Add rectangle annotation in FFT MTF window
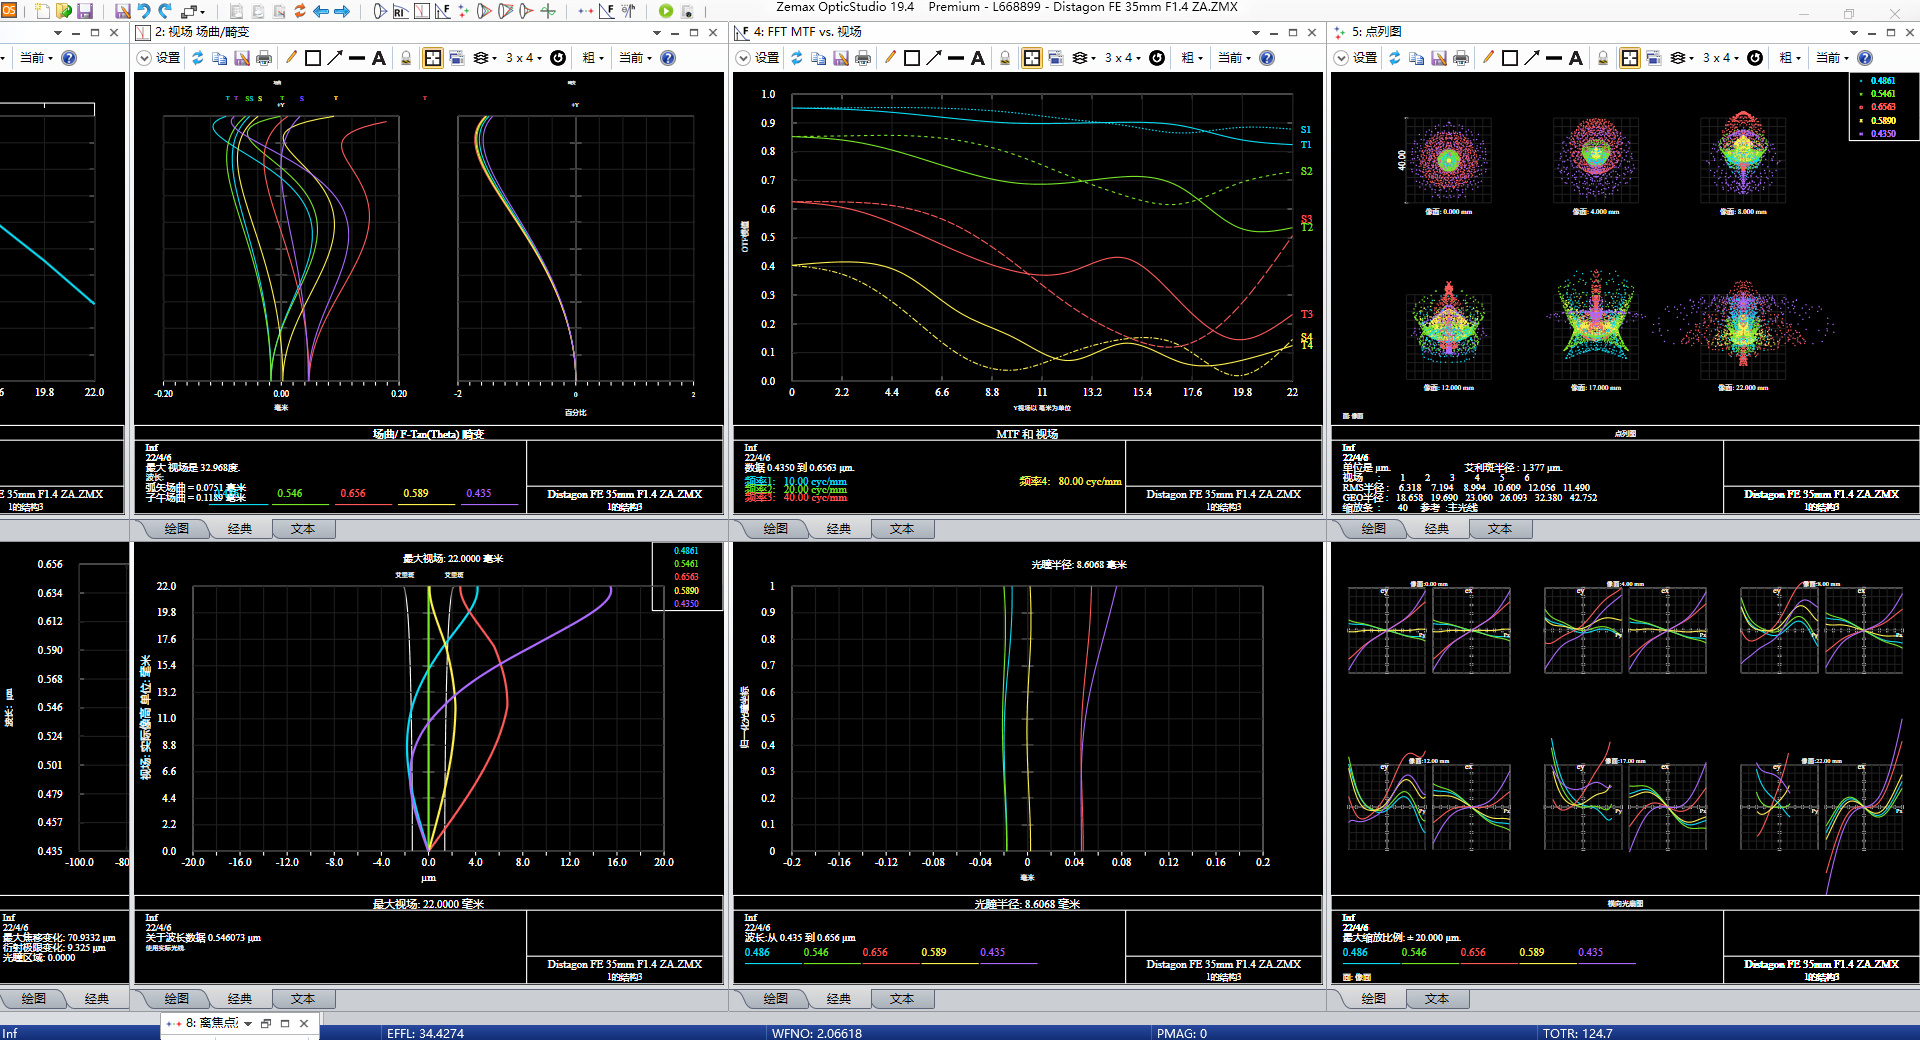Image resolution: width=1920 pixels, height=1040 pixels. click(912, 58)
